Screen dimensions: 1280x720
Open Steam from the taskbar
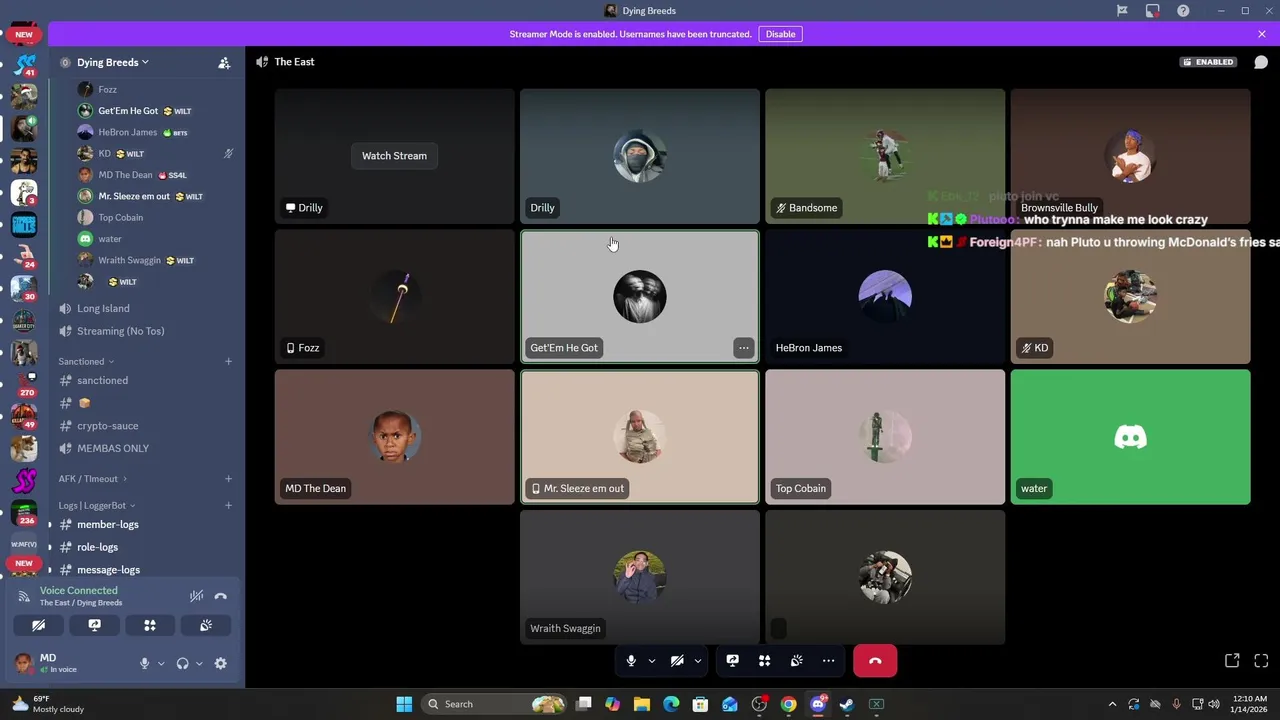(847, 704)
